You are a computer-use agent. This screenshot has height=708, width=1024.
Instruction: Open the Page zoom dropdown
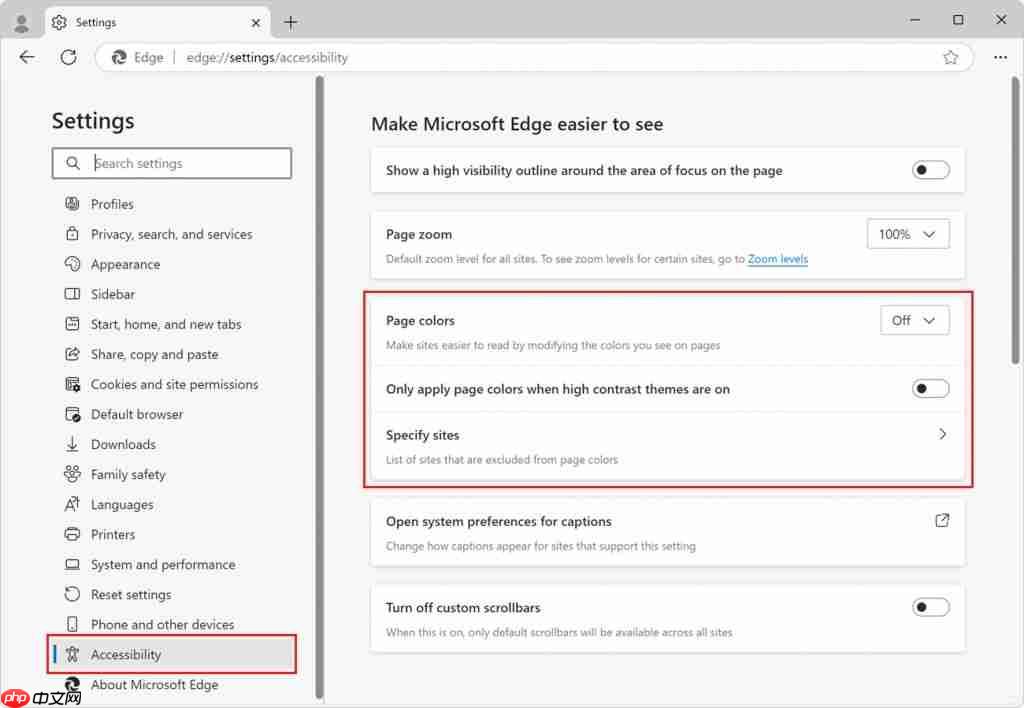coord(907,233)
